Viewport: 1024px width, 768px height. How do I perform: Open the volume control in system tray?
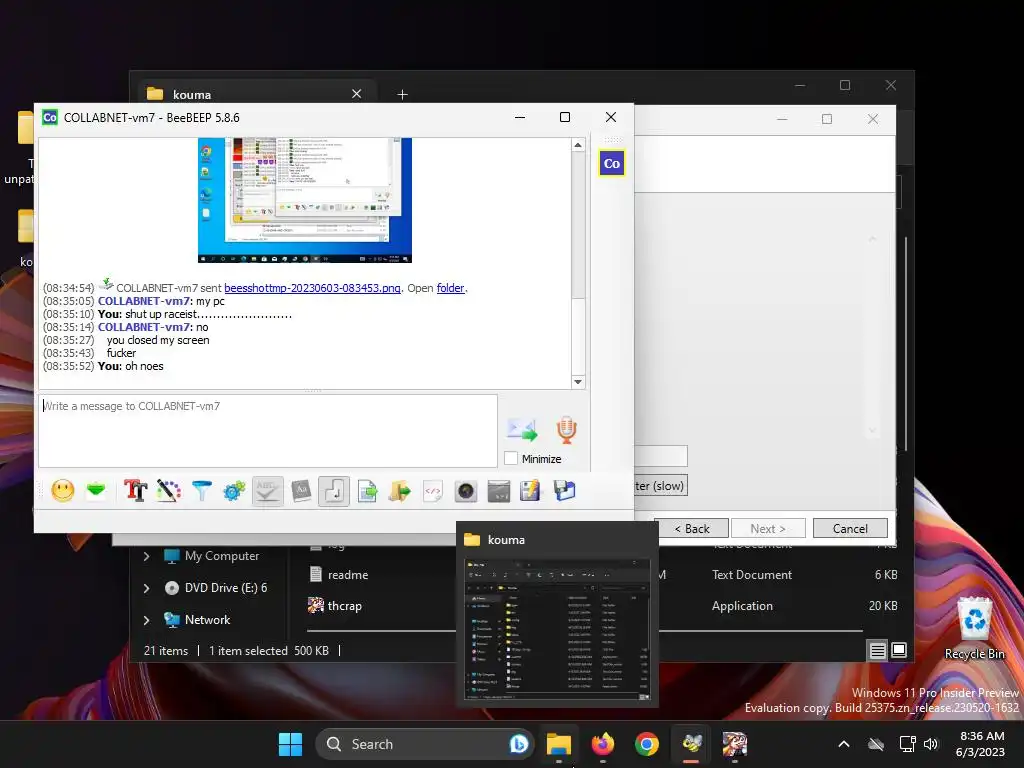(x=931, y=744)
